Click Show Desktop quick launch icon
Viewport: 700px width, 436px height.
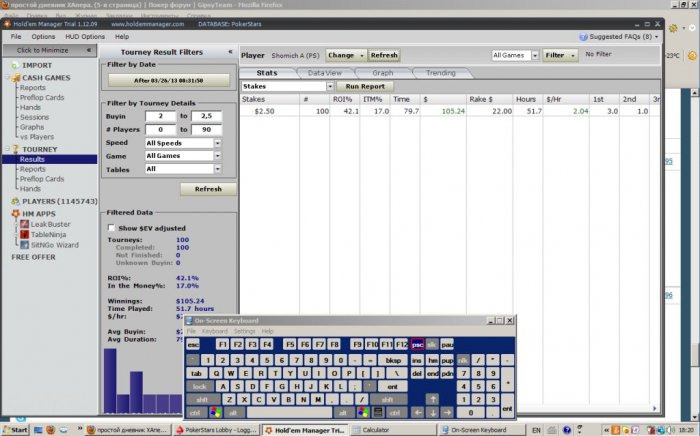[38, 430]
